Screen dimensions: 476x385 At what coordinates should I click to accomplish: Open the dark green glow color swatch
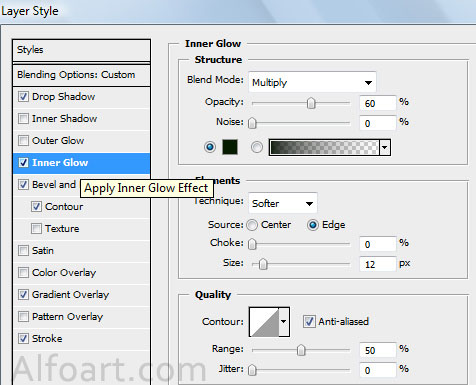click(x=230, y=147)
